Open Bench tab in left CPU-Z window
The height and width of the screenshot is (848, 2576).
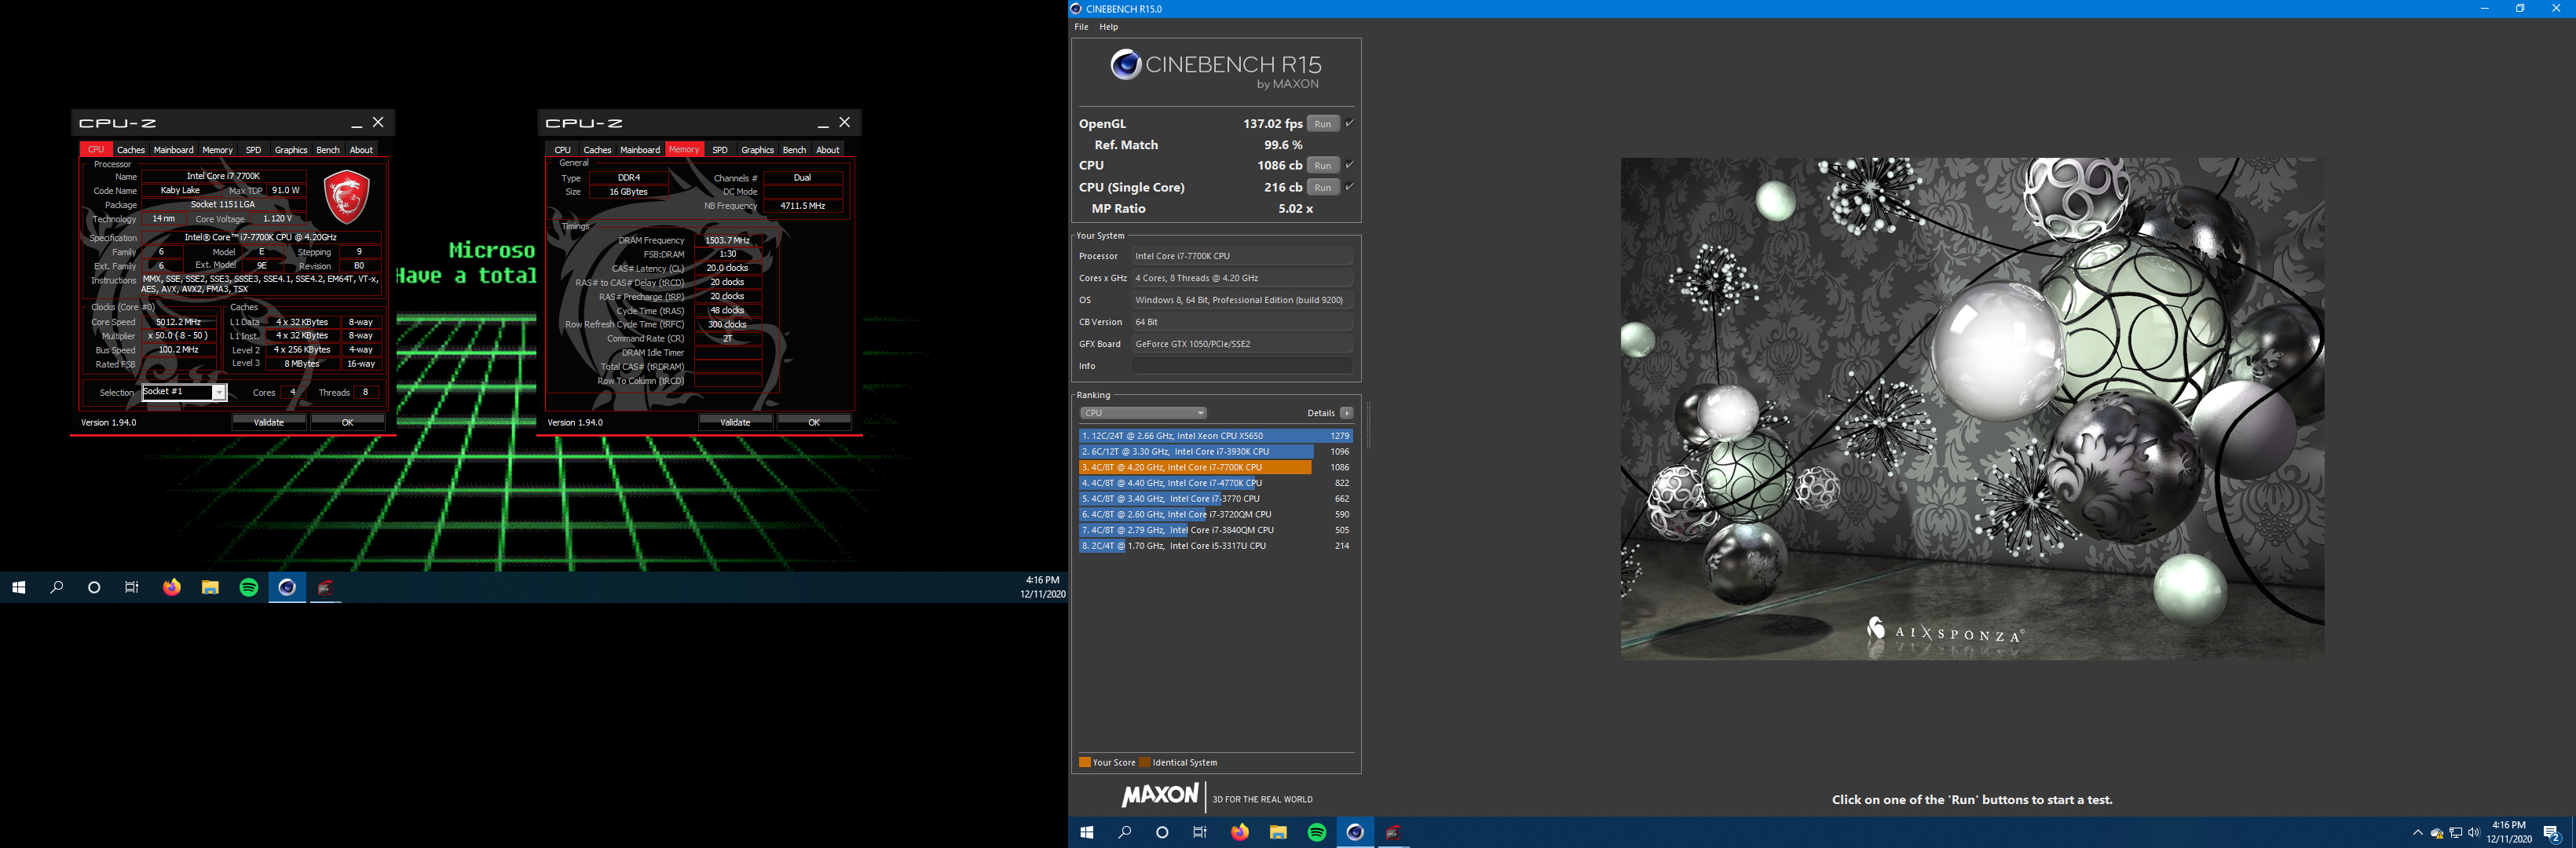tap(328, 150)
